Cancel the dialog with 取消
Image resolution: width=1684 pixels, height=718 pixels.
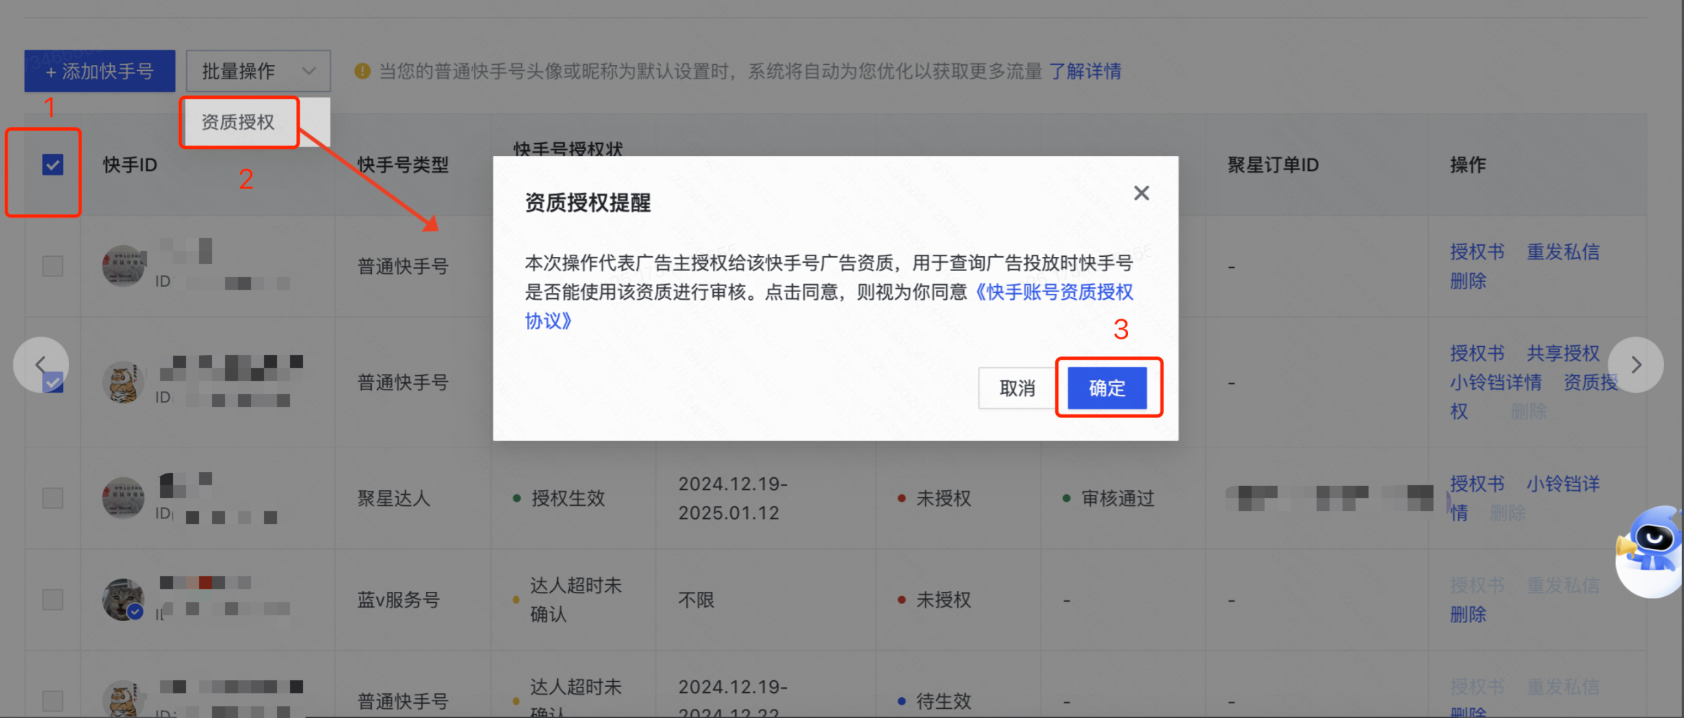1017,388
